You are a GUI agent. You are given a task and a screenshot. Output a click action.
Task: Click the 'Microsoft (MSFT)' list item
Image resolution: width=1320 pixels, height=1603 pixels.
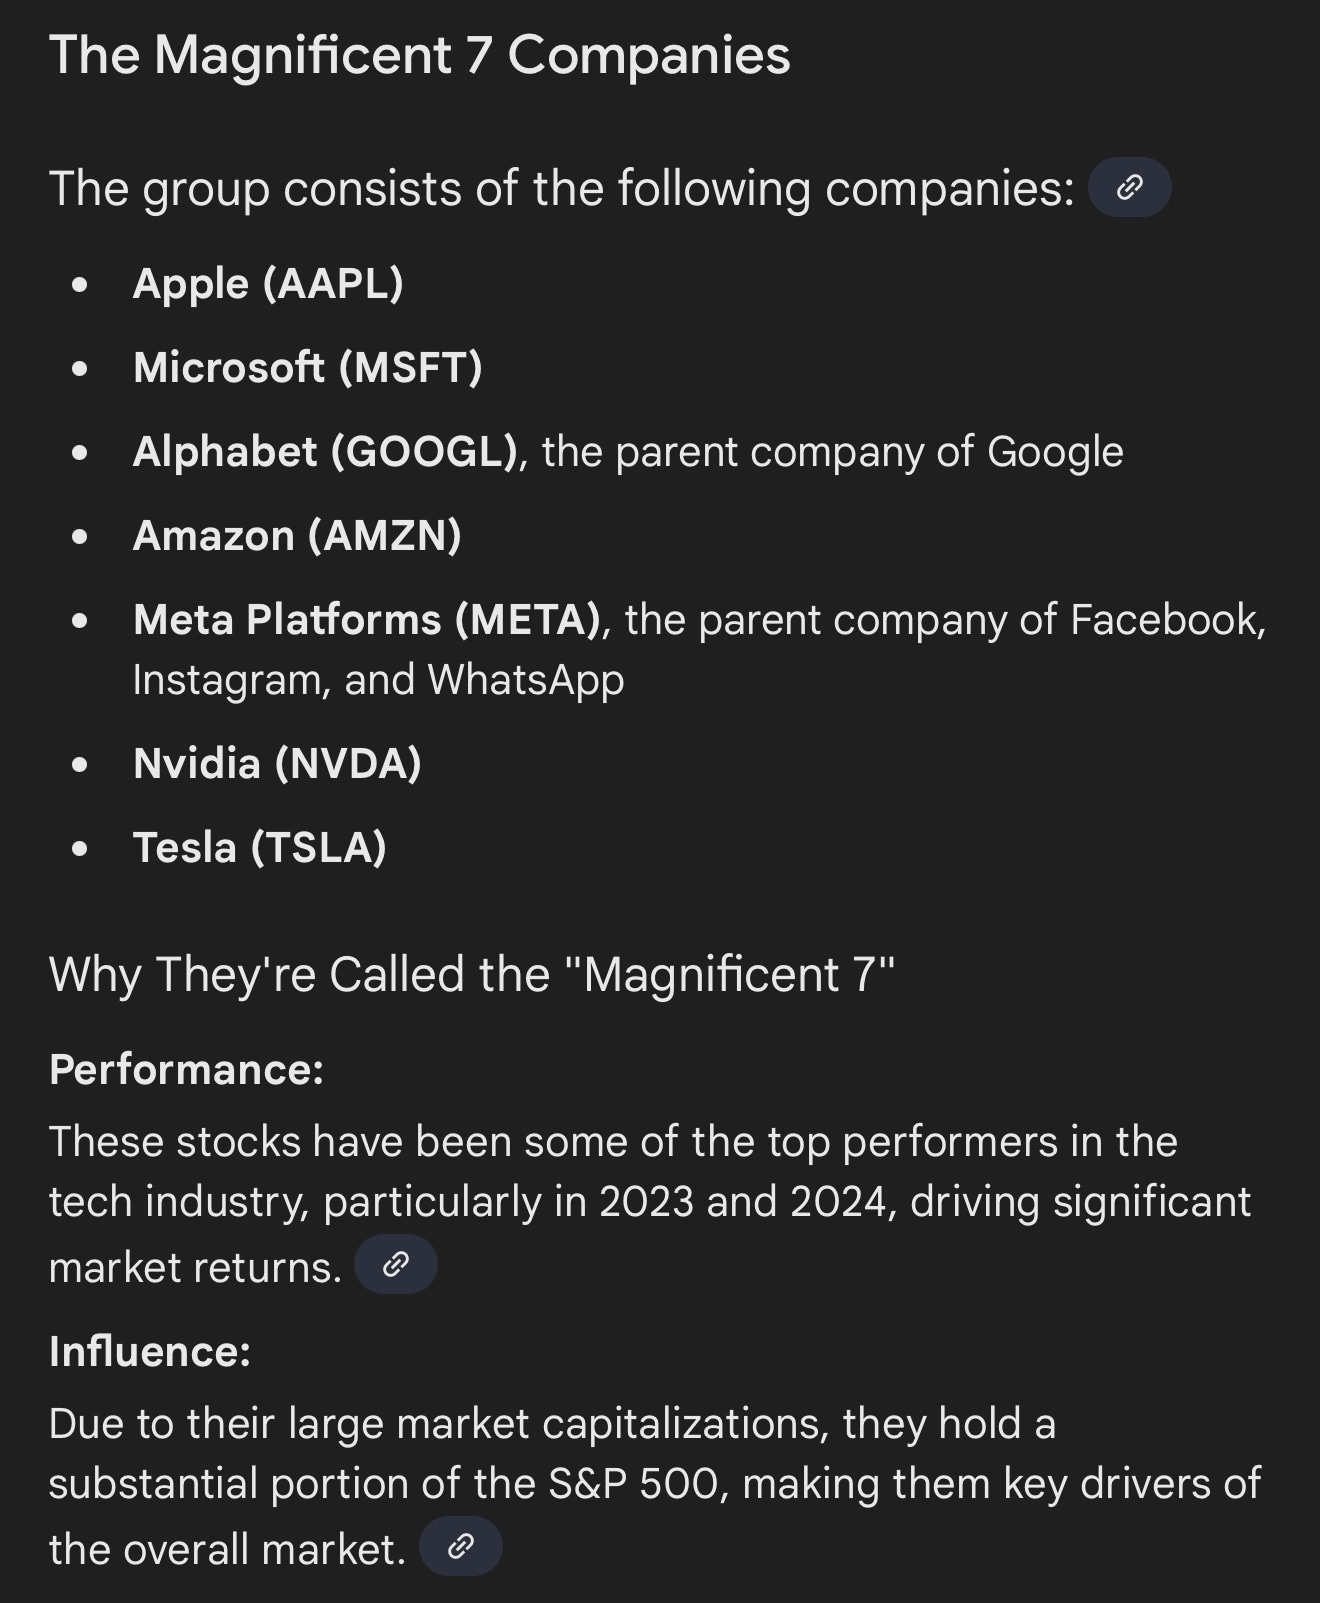click(x=307, y=367)
